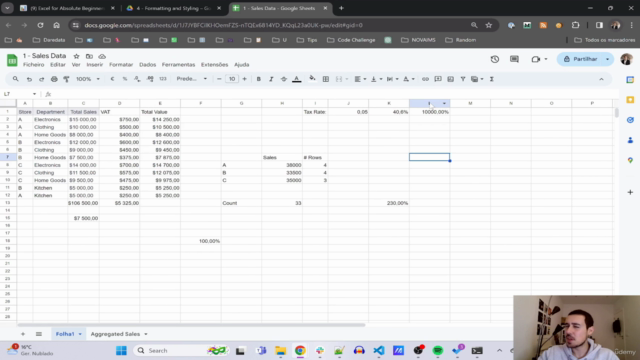Collapse the menus with the chevron
The image size is (640, 360).
pos(601,79)
